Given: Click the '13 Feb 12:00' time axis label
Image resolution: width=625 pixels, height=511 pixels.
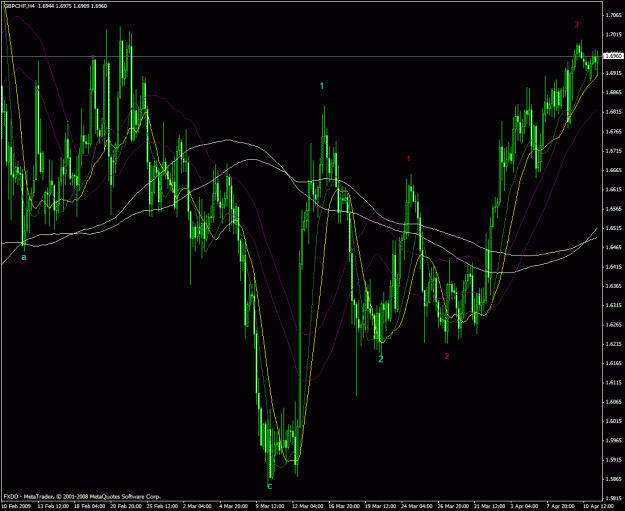Looking at the screenshot, I should point(52,506).
